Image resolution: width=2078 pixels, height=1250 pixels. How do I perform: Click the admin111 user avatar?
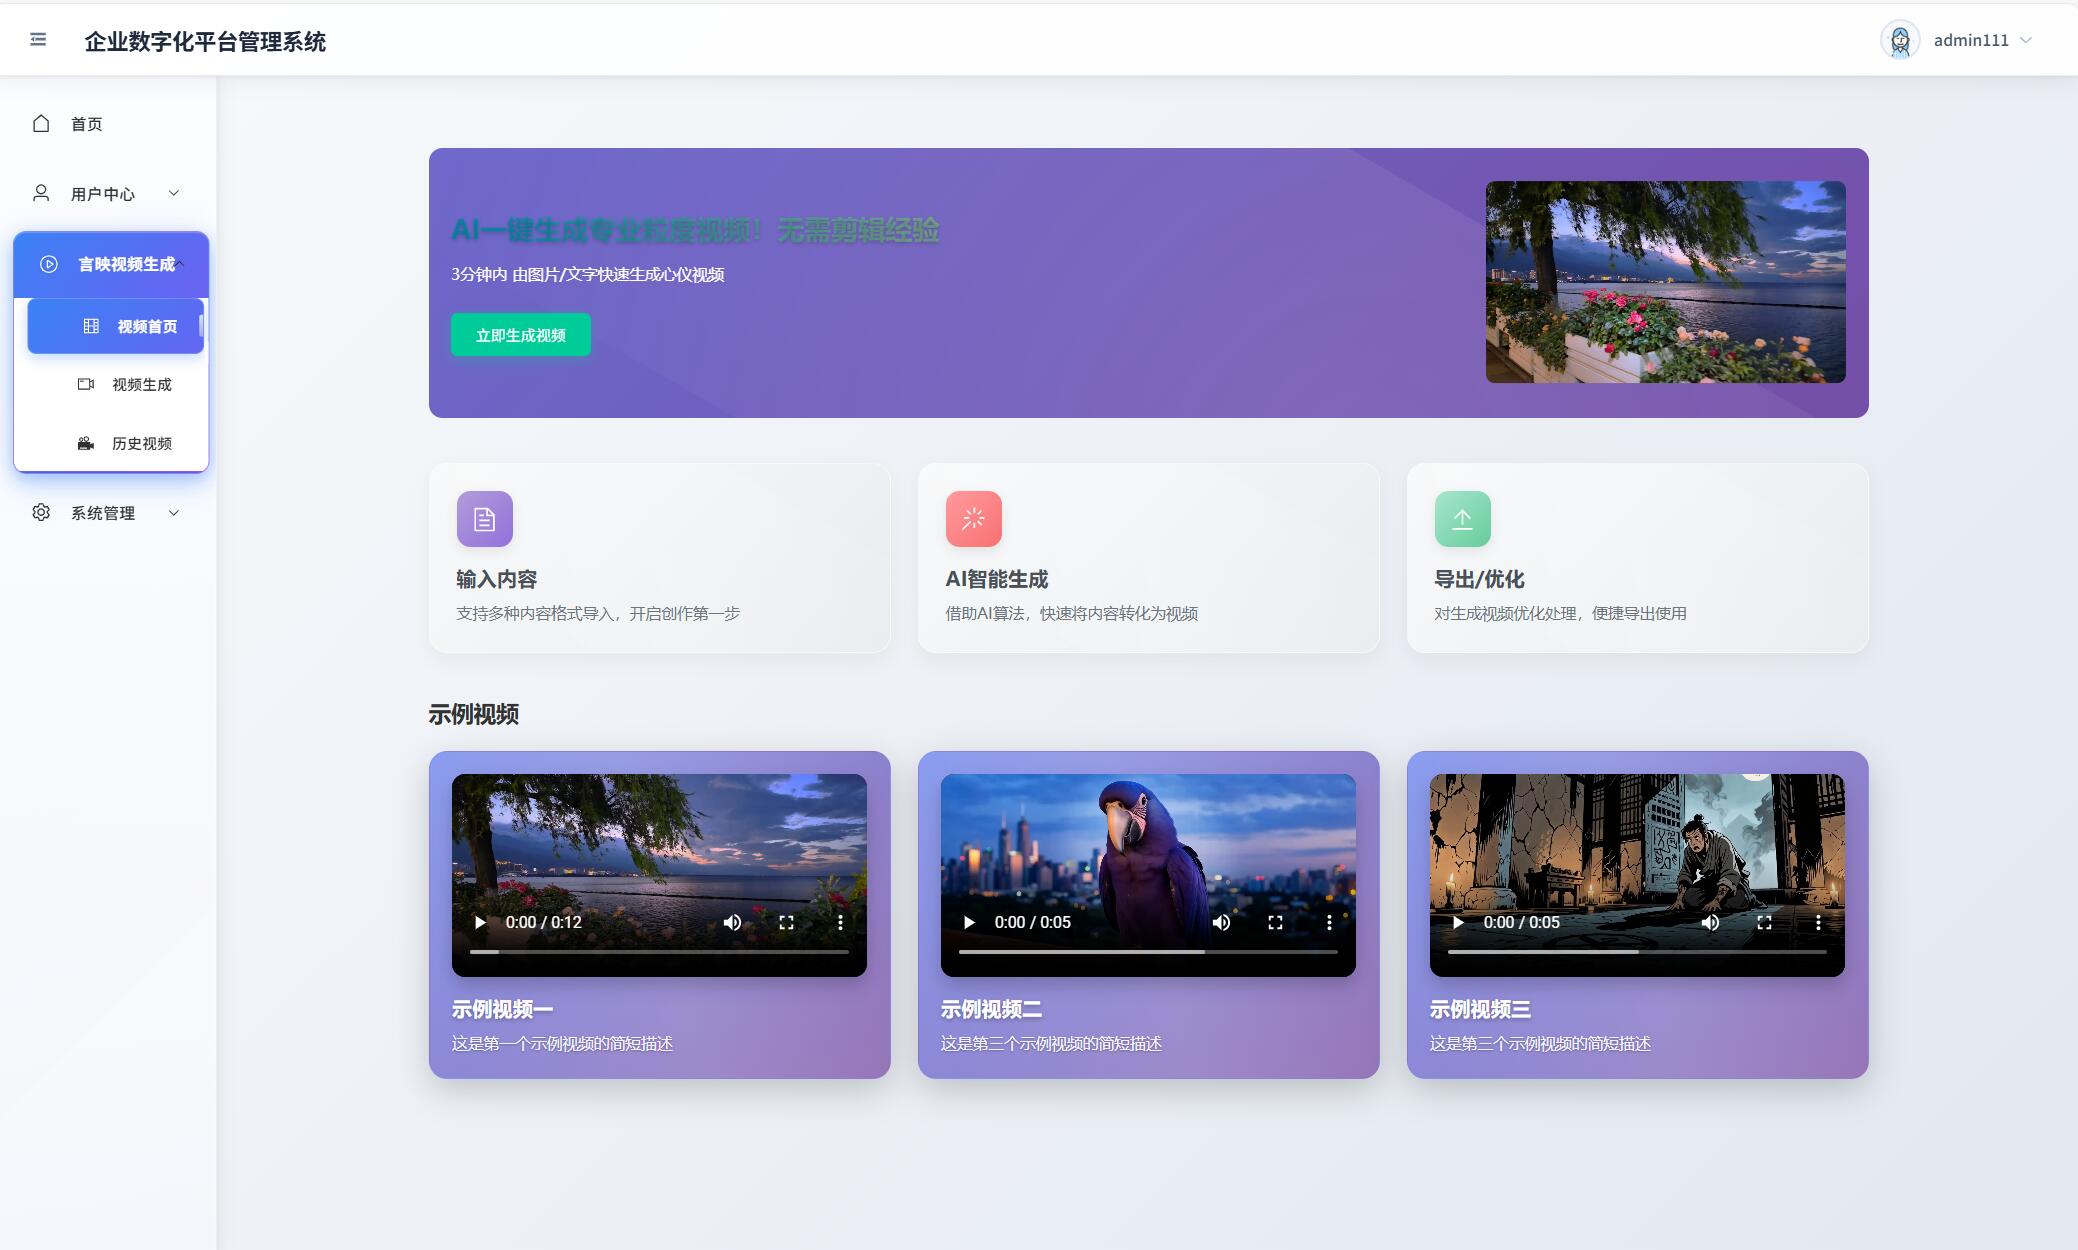1899,40
